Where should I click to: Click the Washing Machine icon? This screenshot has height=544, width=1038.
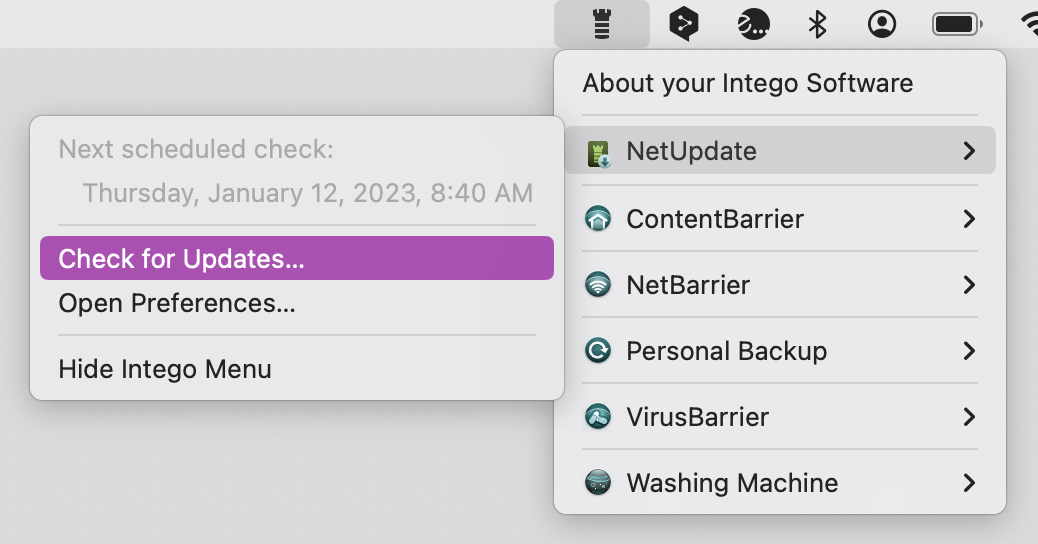click(598, 482)
